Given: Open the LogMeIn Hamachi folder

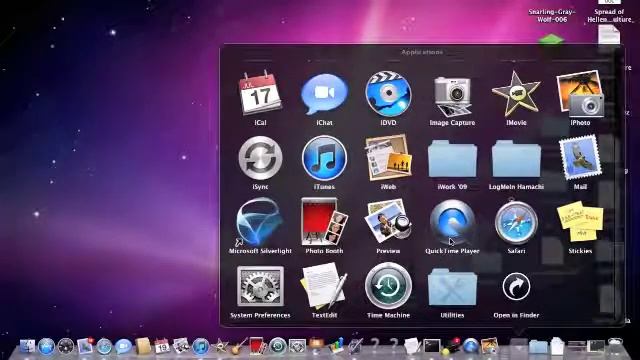Looking at the screenshot, I should (x=516, y=159).
